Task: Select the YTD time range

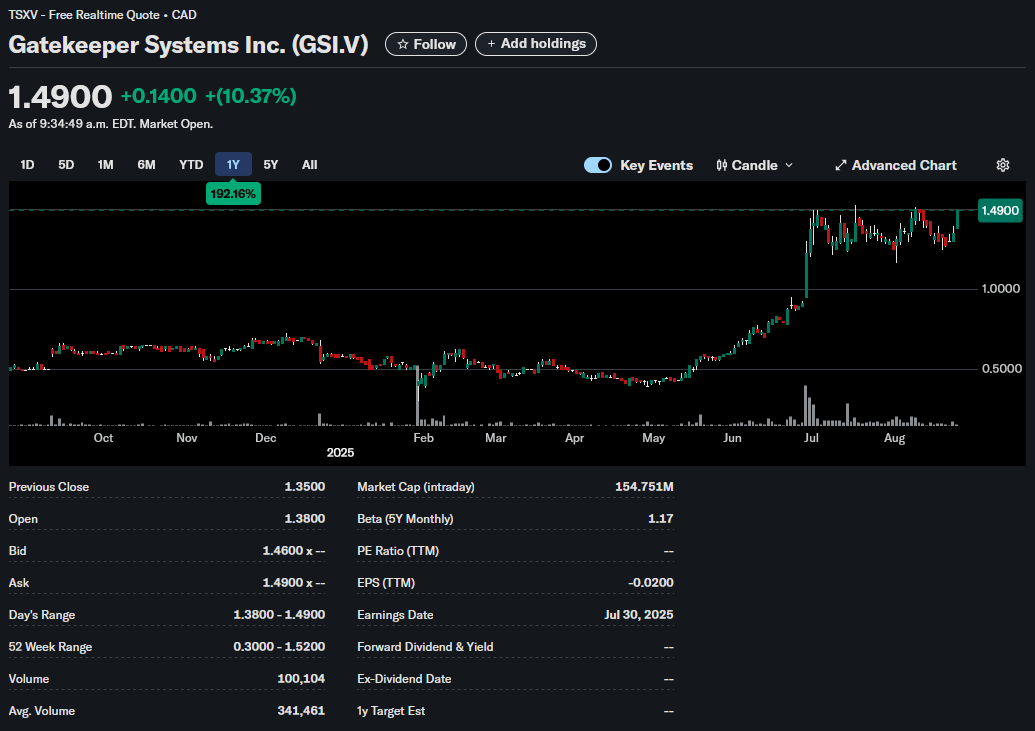Action: (191, 165)
